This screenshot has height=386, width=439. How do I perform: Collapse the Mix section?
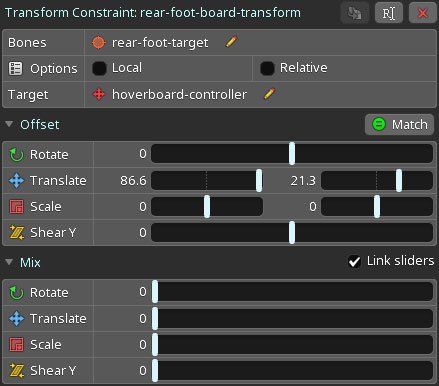[x=9, y=262]
